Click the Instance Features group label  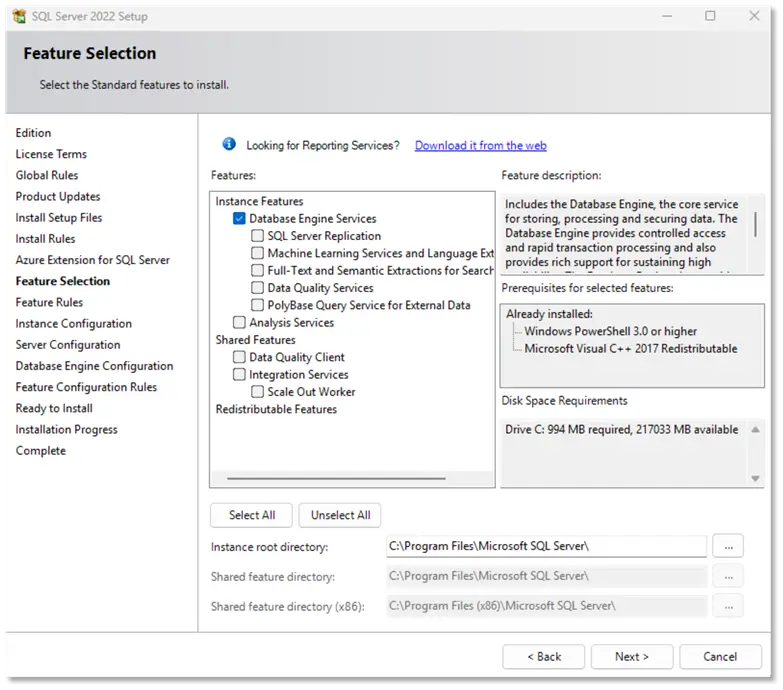(259, 201)
